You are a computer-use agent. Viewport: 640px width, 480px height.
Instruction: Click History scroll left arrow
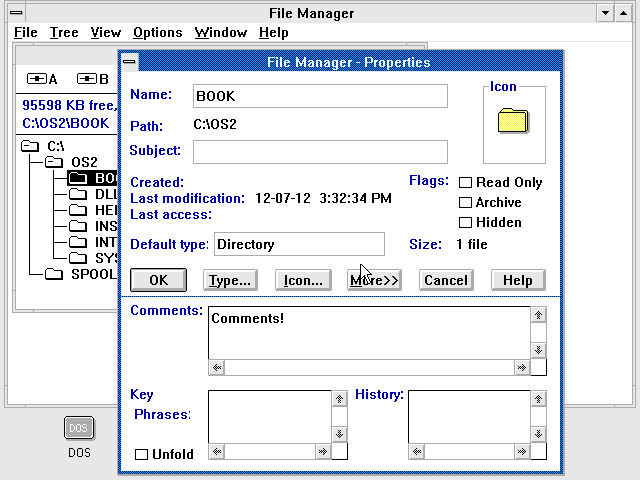click(x=417, y=451)
